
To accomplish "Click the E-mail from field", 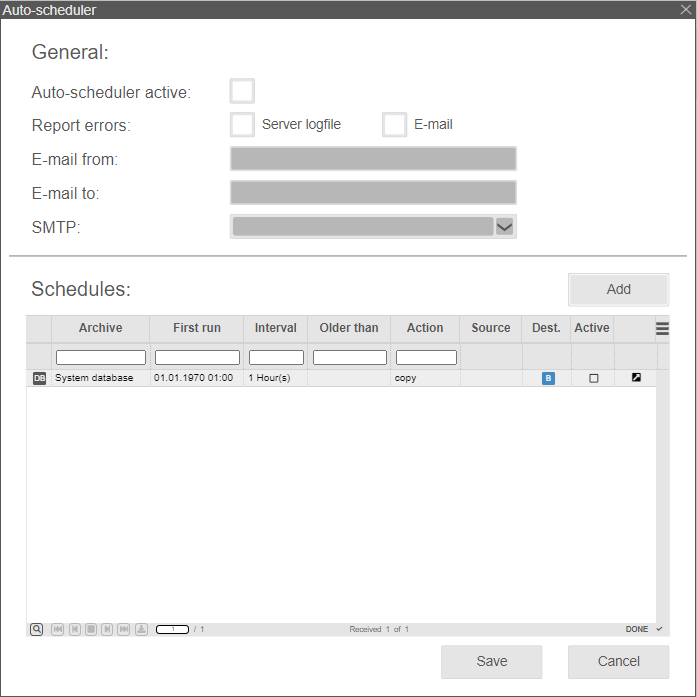I will [x=373, y=159].
